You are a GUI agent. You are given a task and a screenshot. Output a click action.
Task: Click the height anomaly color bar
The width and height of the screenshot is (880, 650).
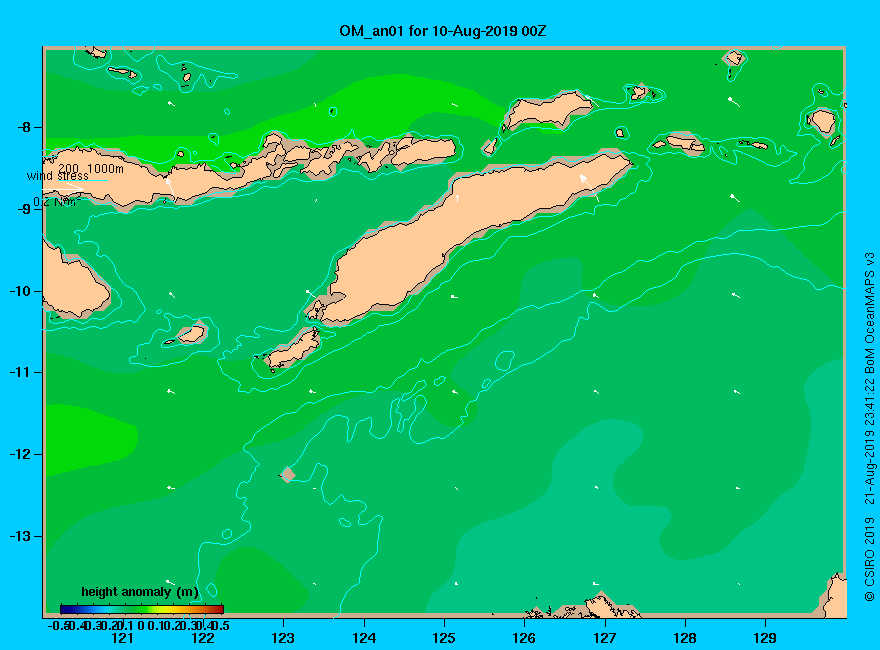pos(142,609)
